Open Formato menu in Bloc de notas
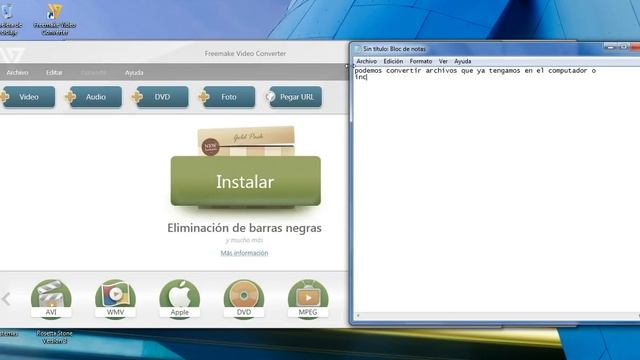This screenshot has height=360, width=640. point(421,61)
